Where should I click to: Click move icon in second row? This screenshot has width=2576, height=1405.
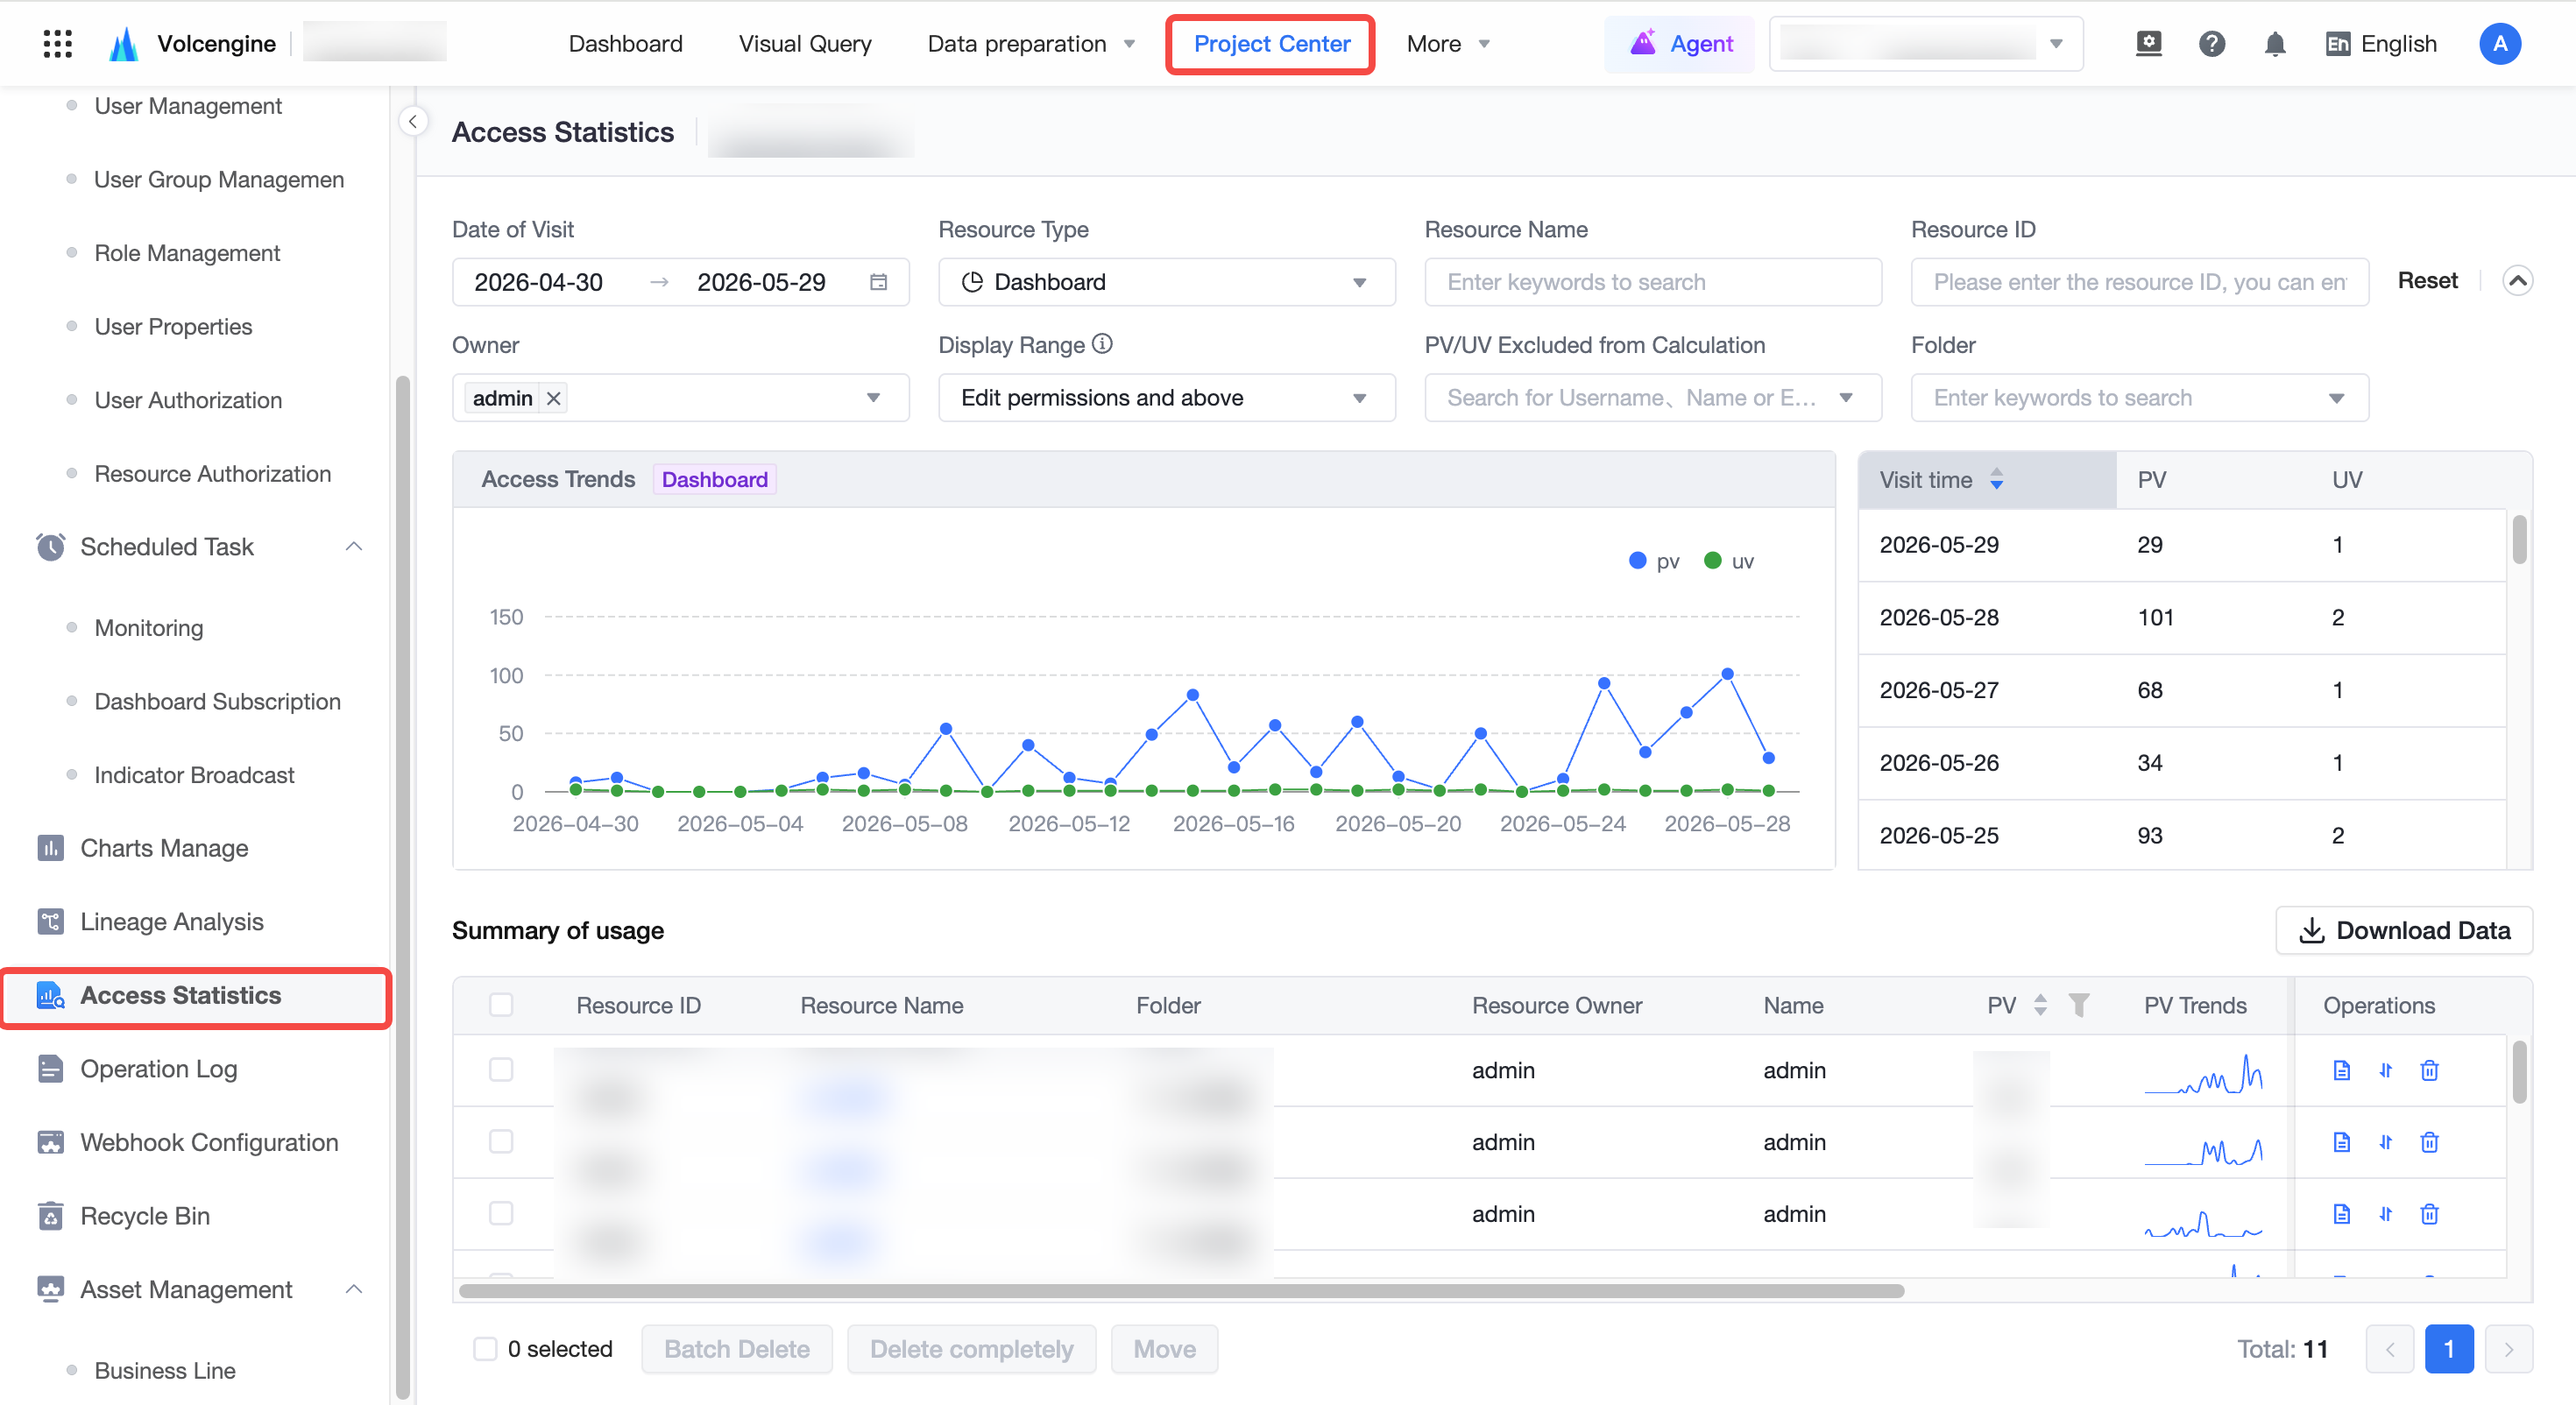[2385, 1142]
